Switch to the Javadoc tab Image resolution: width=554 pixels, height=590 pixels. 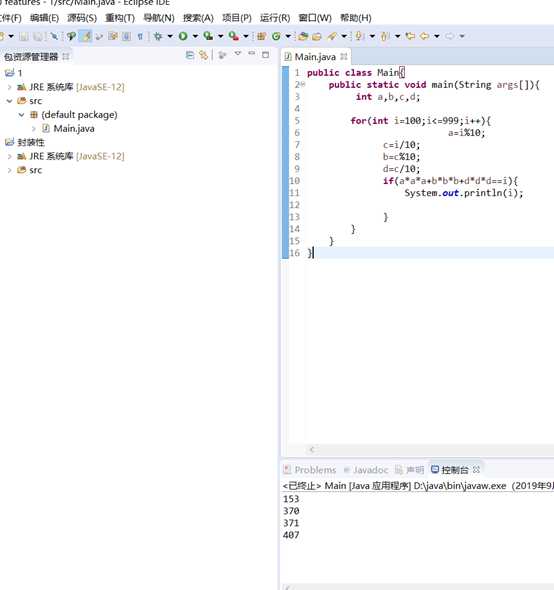[365, 470]
